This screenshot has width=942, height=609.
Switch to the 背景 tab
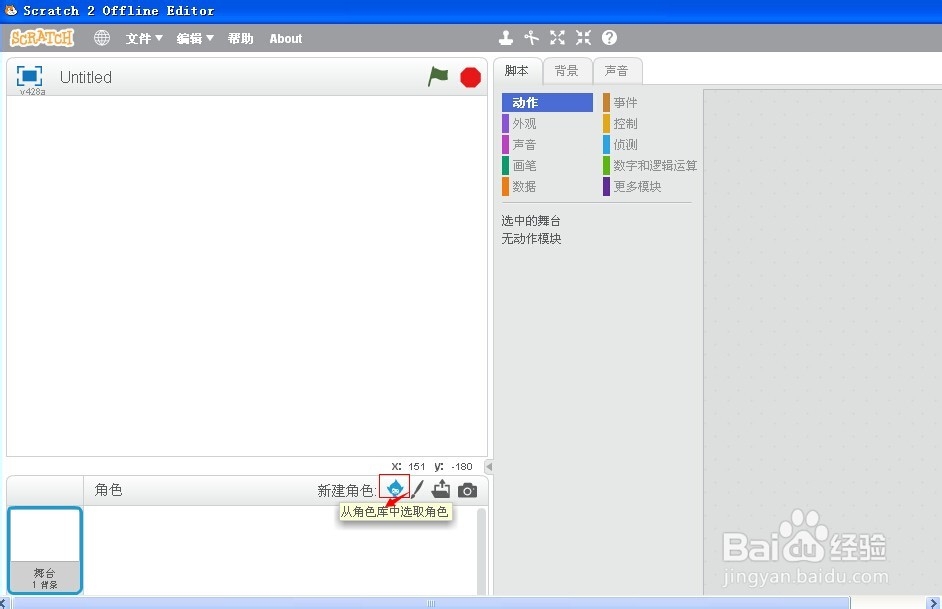pos(567,71)
